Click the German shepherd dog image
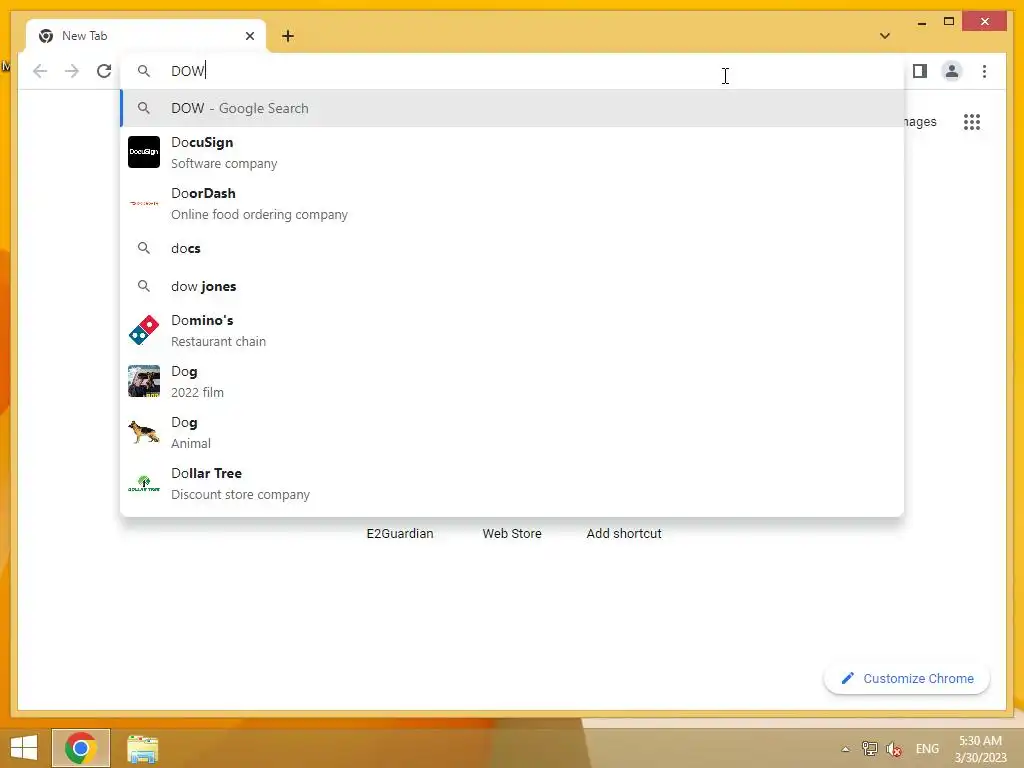The width and height of the screenshot is (1024, 768). tap(144, 432)
